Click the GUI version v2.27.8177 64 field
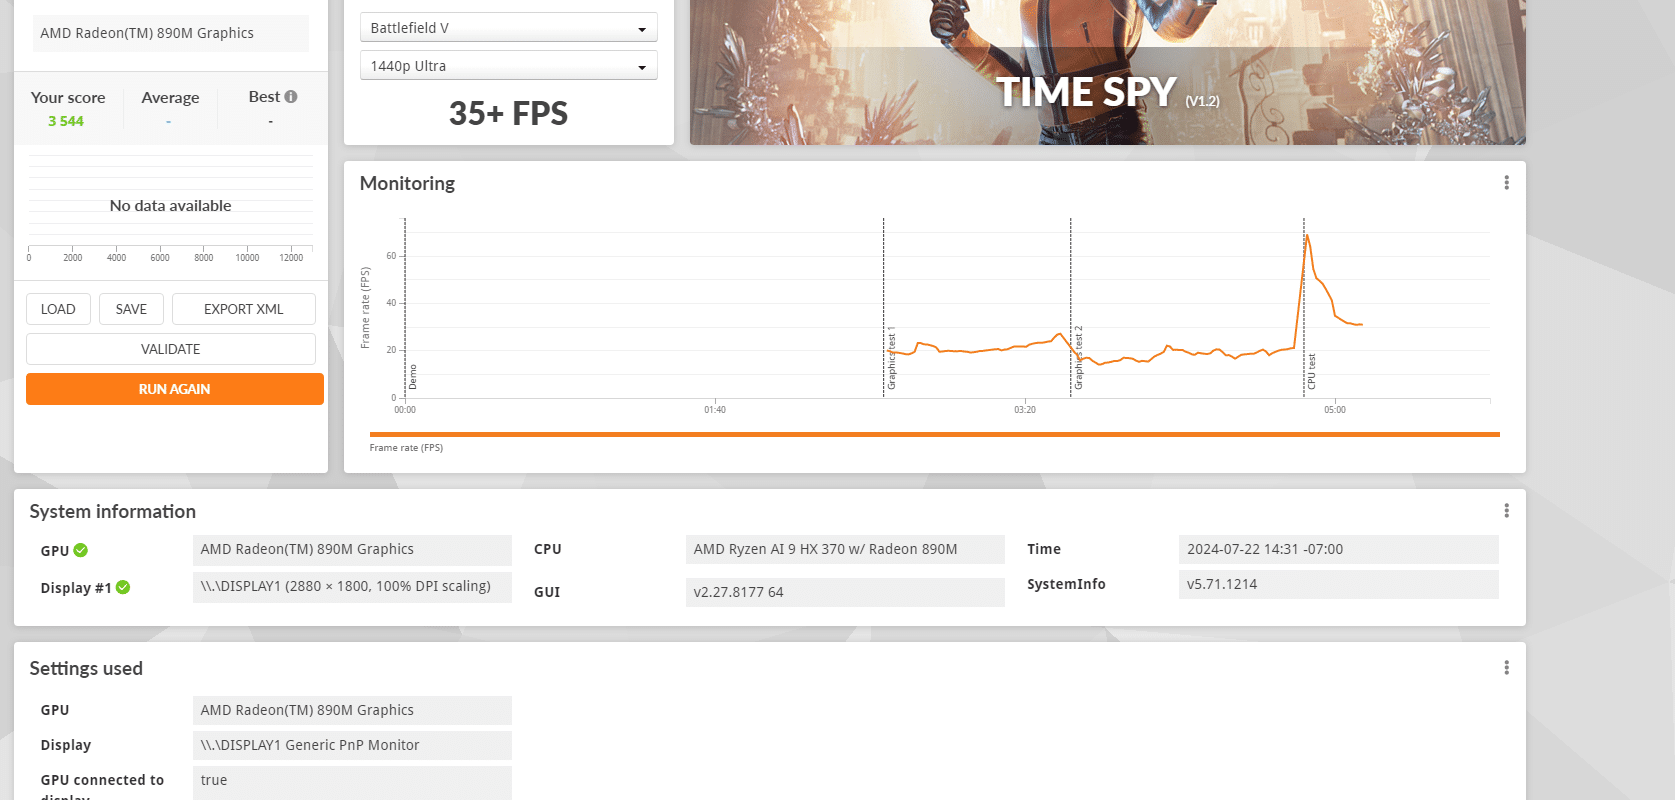The image size is (1675, 800). [845, 592]
